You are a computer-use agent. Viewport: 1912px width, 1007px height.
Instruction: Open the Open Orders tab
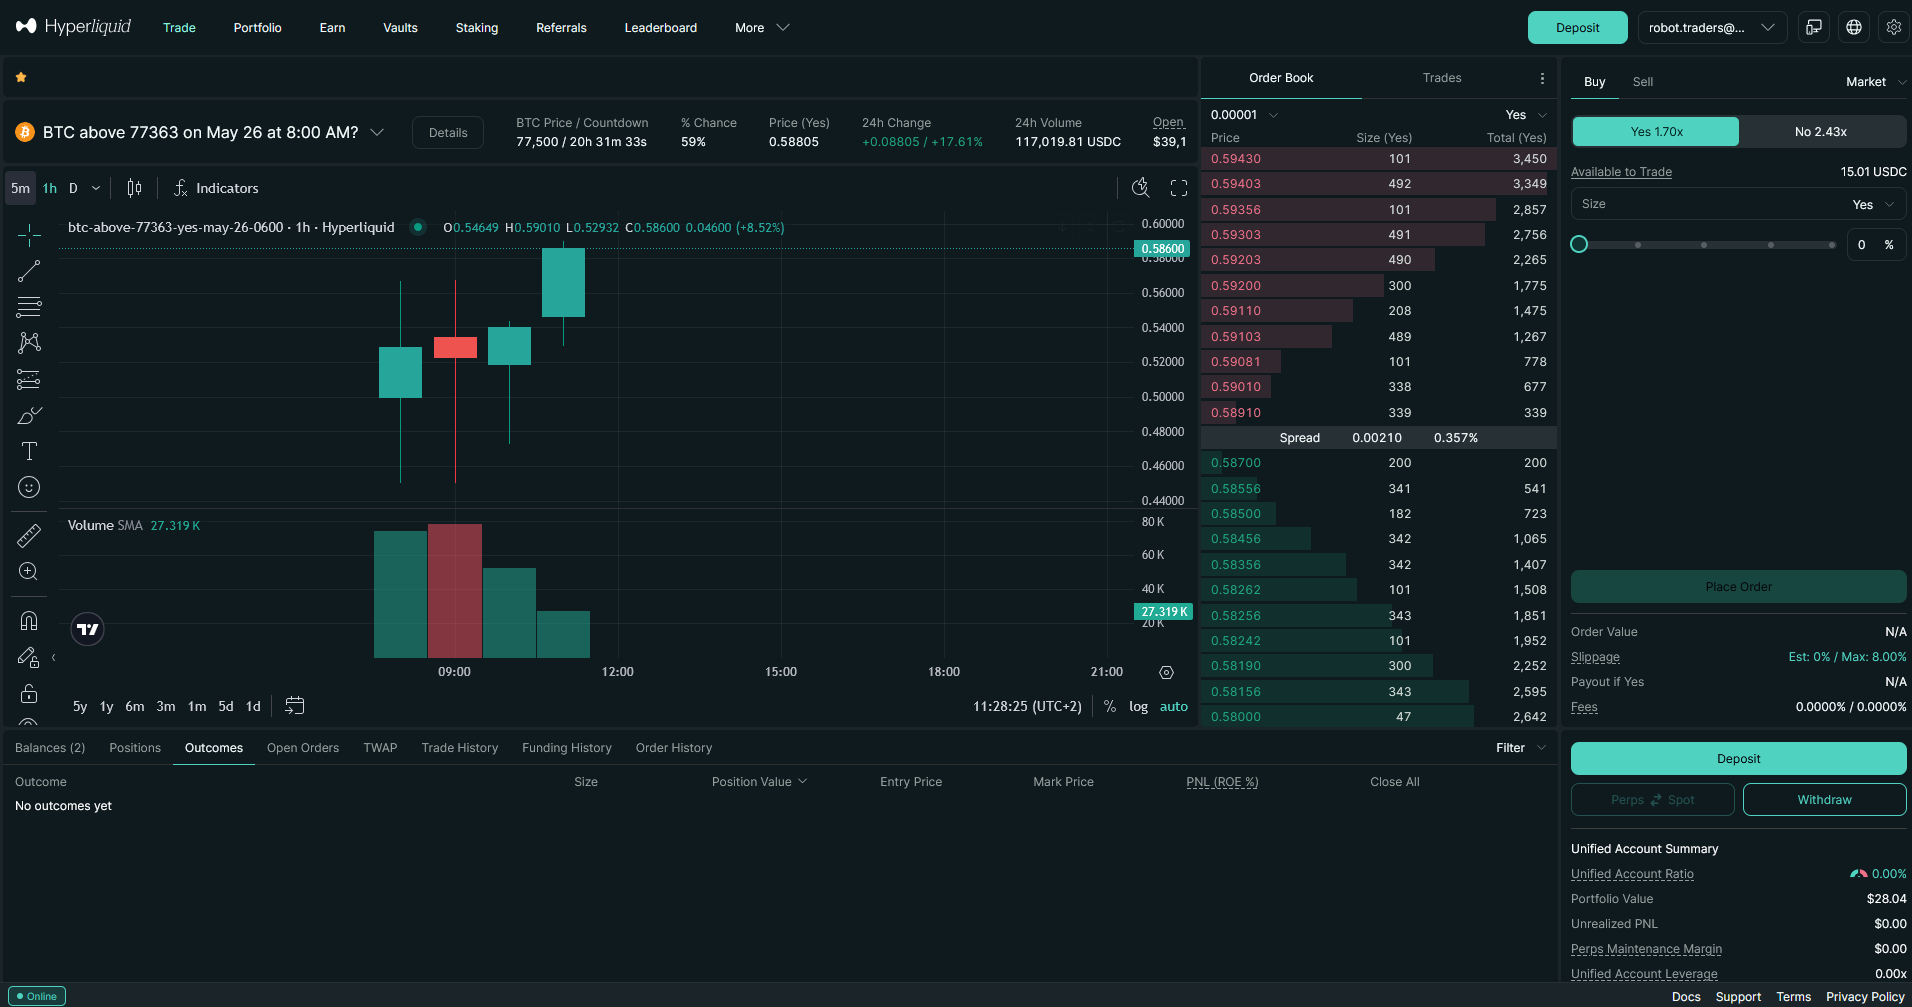point(302,748)
